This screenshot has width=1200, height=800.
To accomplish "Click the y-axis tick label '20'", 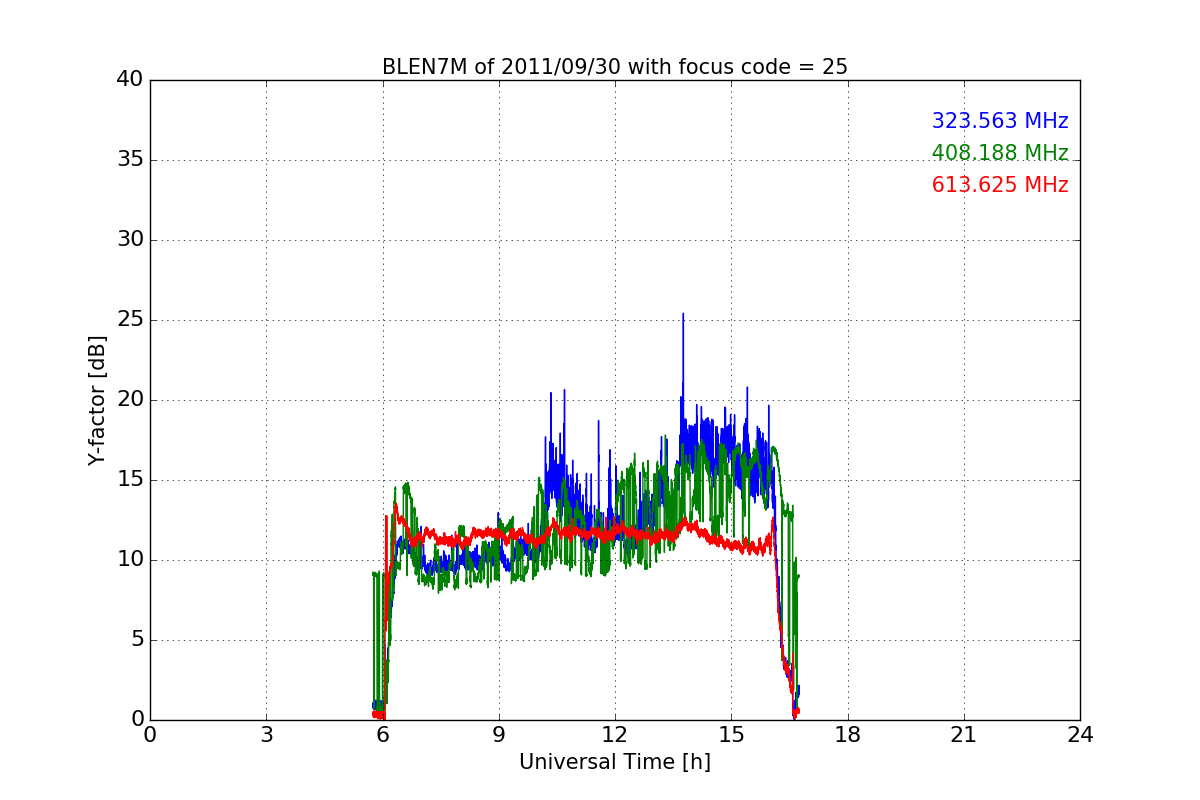I will point(130,400).
